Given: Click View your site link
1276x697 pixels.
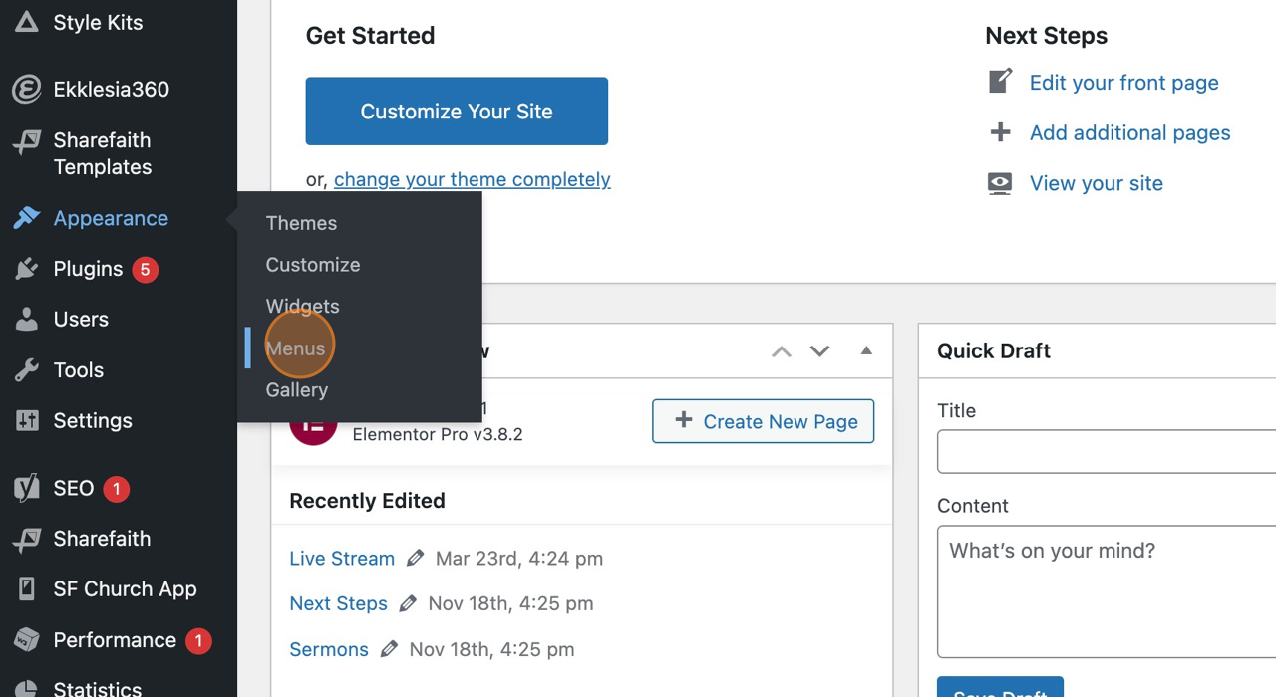Looking at the screenshot, I should pos(1096,183).
